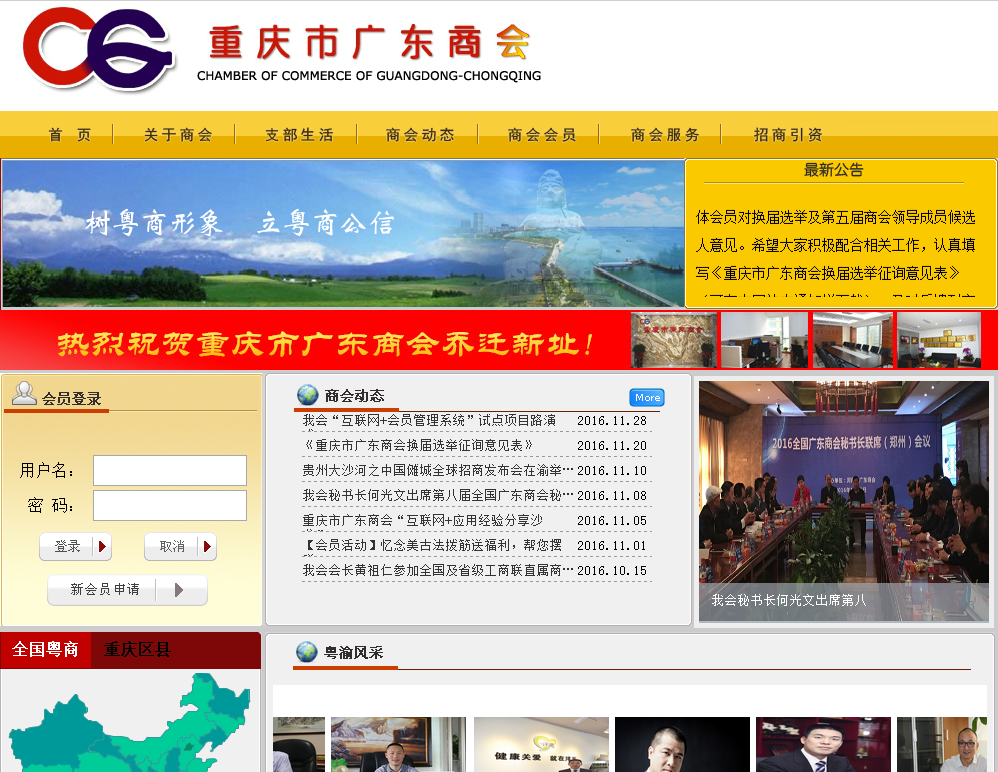Image resolution: width=998 pixels, height=772 pixels.
Task: Open news 重庆市广东商会“互联网+应用经验分享沙
Action: (423, 521)
